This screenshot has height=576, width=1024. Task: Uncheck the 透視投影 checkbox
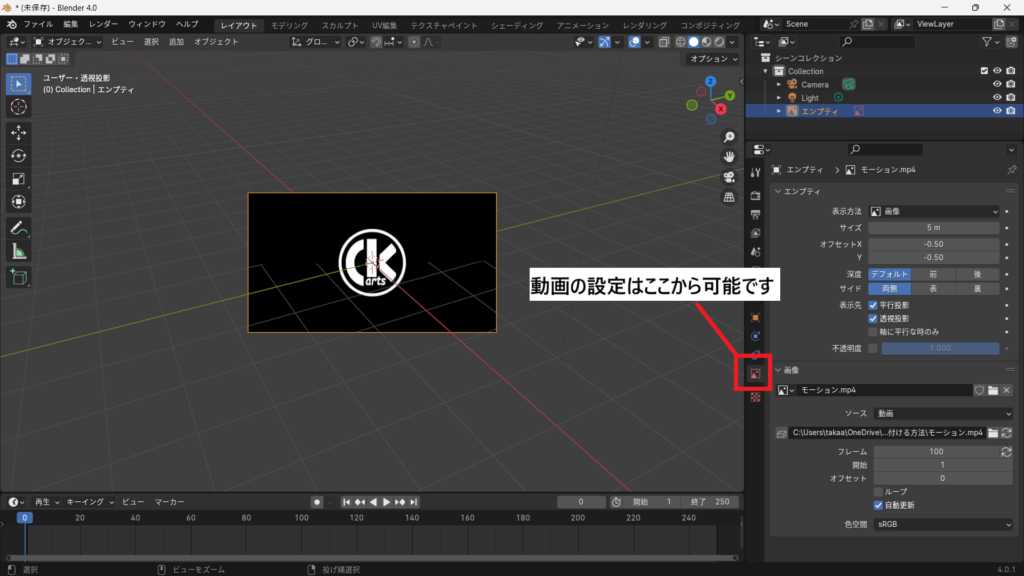point(873,318)
